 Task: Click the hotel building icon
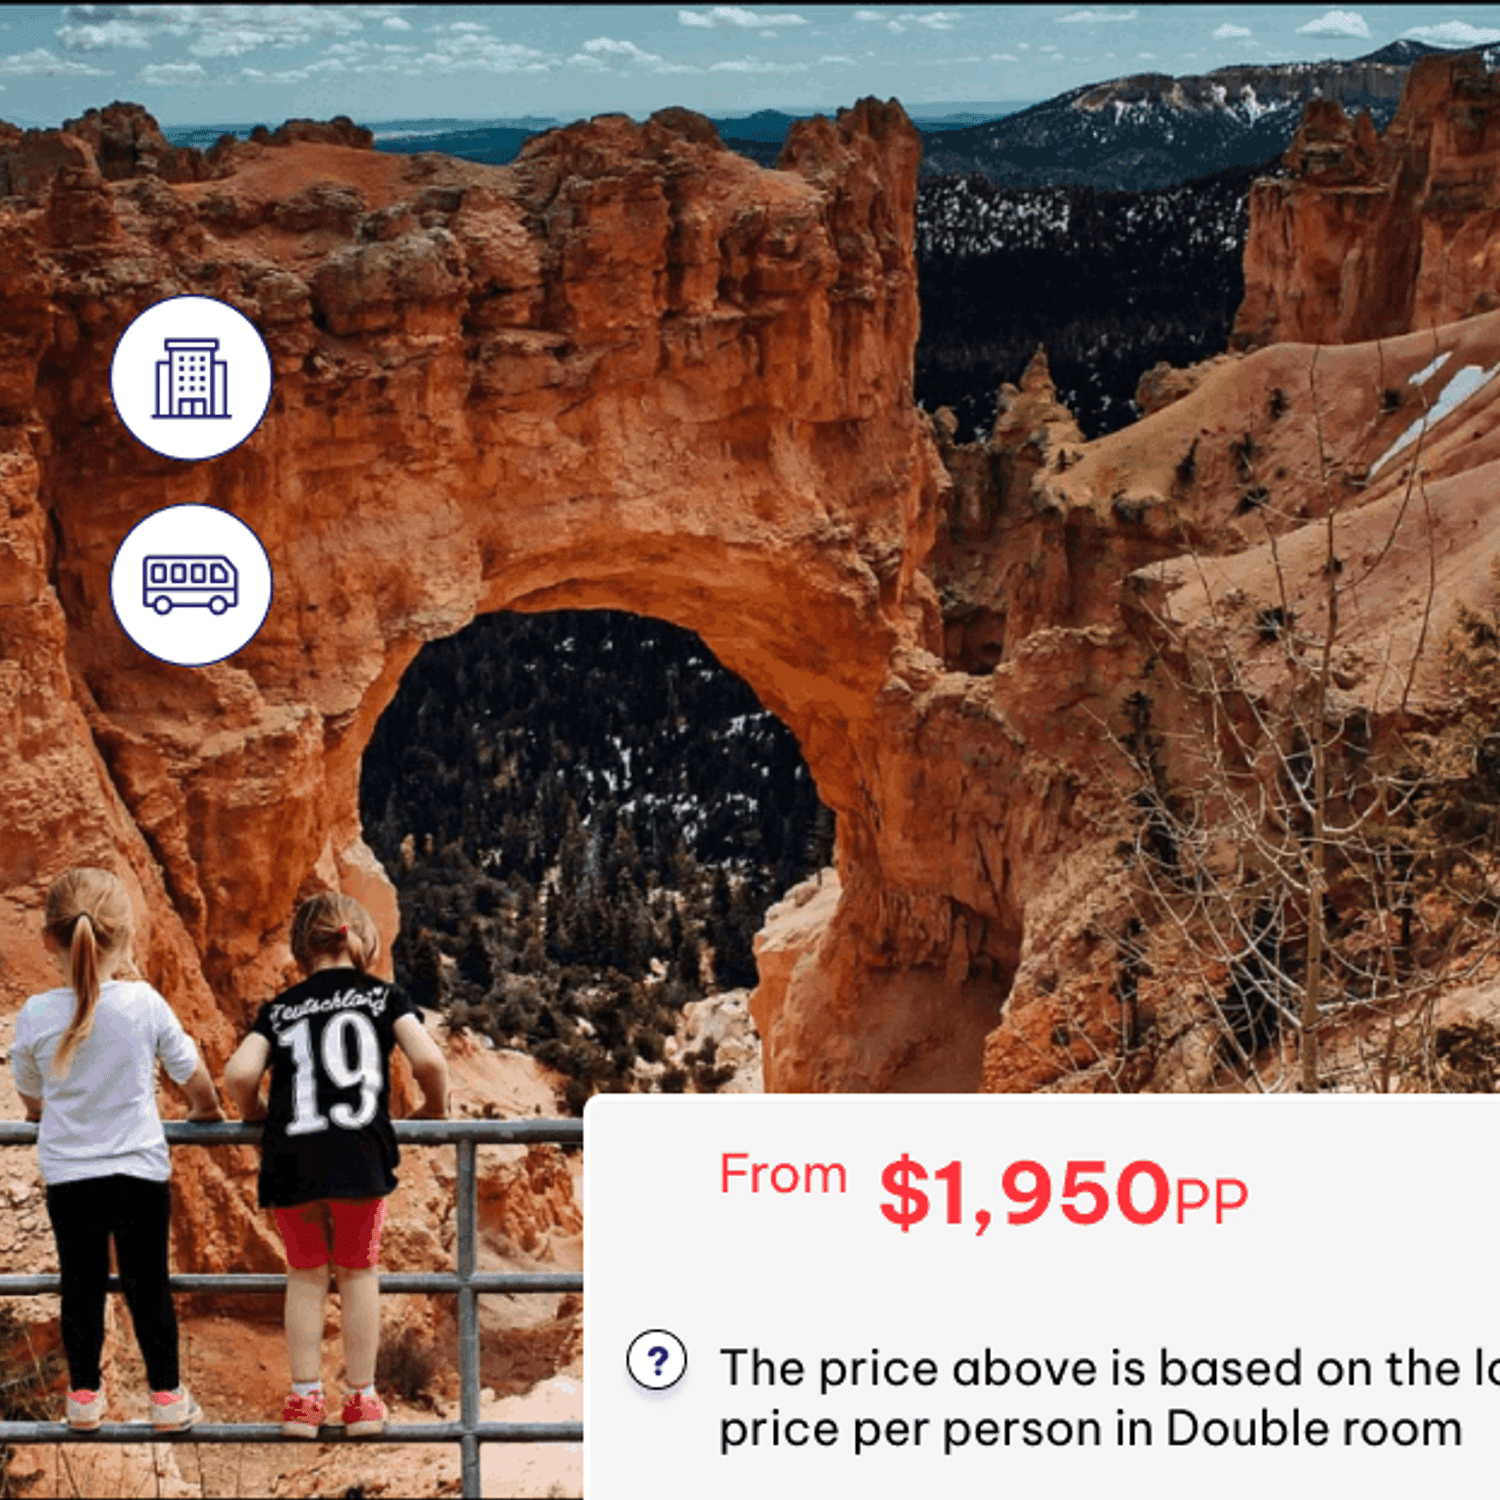(191, 378)
